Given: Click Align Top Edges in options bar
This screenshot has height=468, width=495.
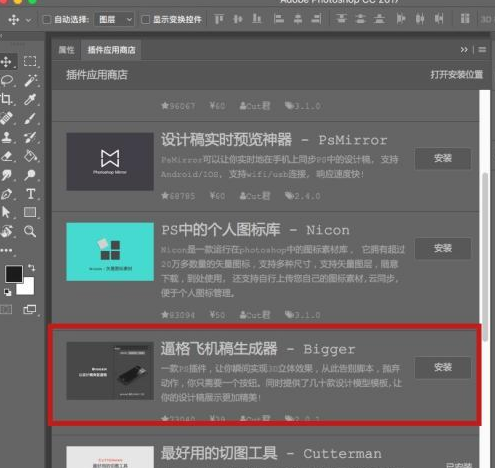Looking at the screenshot, I should (219, 19).
